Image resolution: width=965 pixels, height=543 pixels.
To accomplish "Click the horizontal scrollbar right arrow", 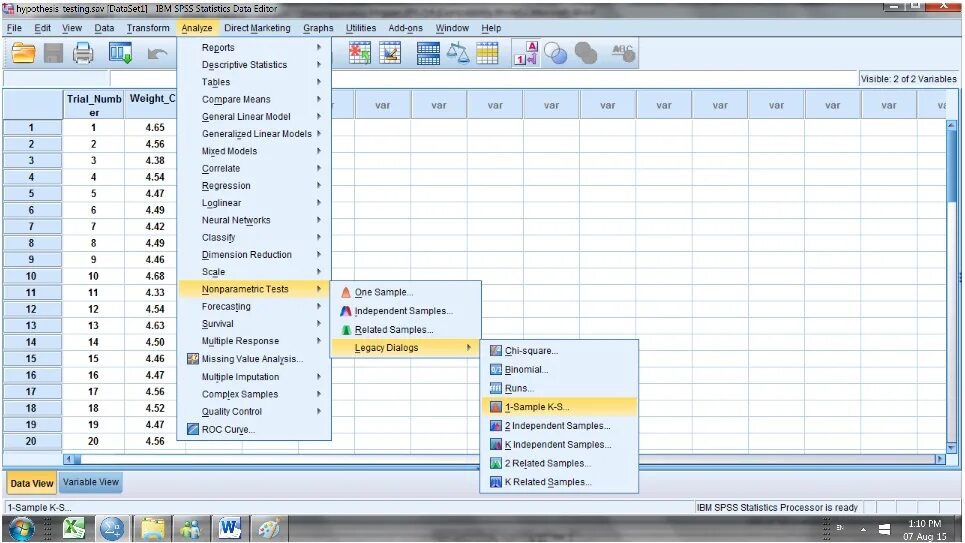I will [x=940, y=459].
